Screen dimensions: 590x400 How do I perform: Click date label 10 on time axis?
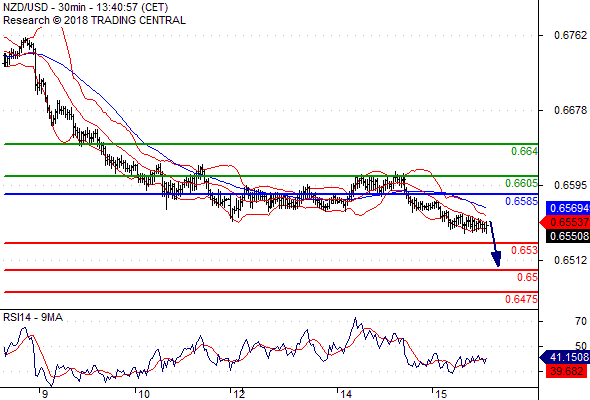coord(143,394)
